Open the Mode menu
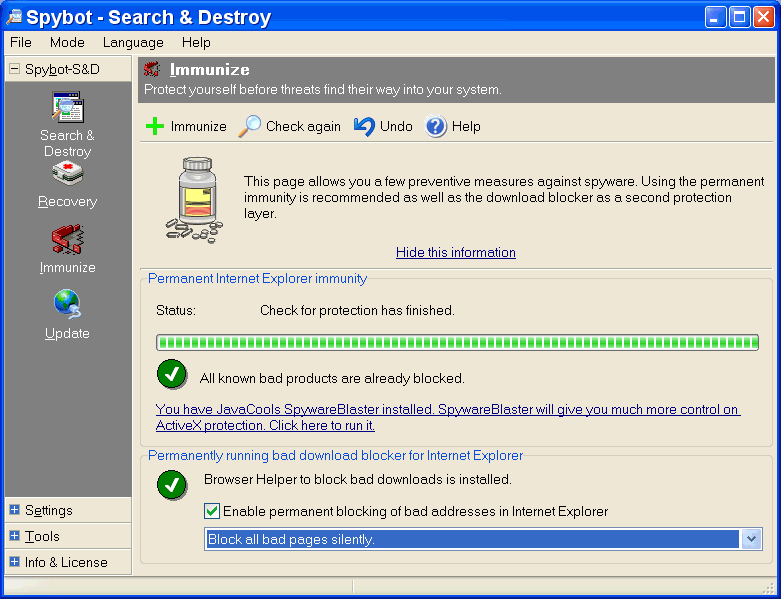Viewport: 781px width, 599px height. 67,43
